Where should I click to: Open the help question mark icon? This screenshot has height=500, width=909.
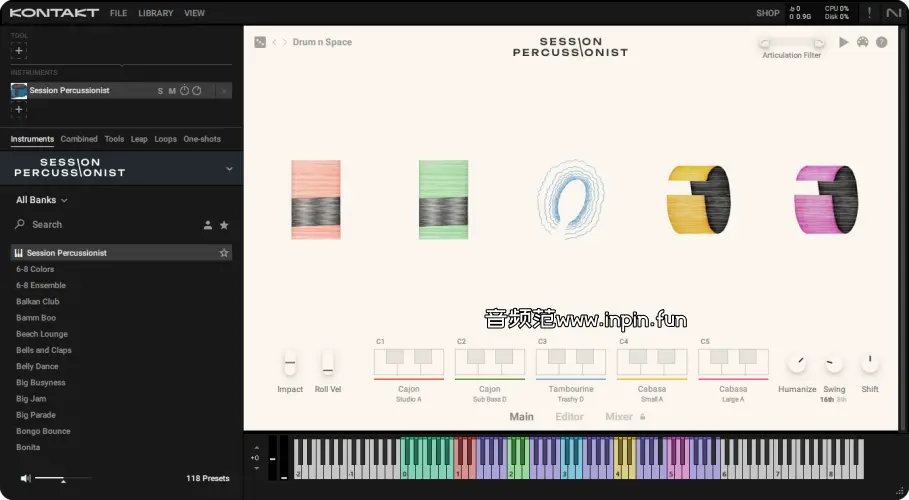pyautogui.click(x=882, y=42)
